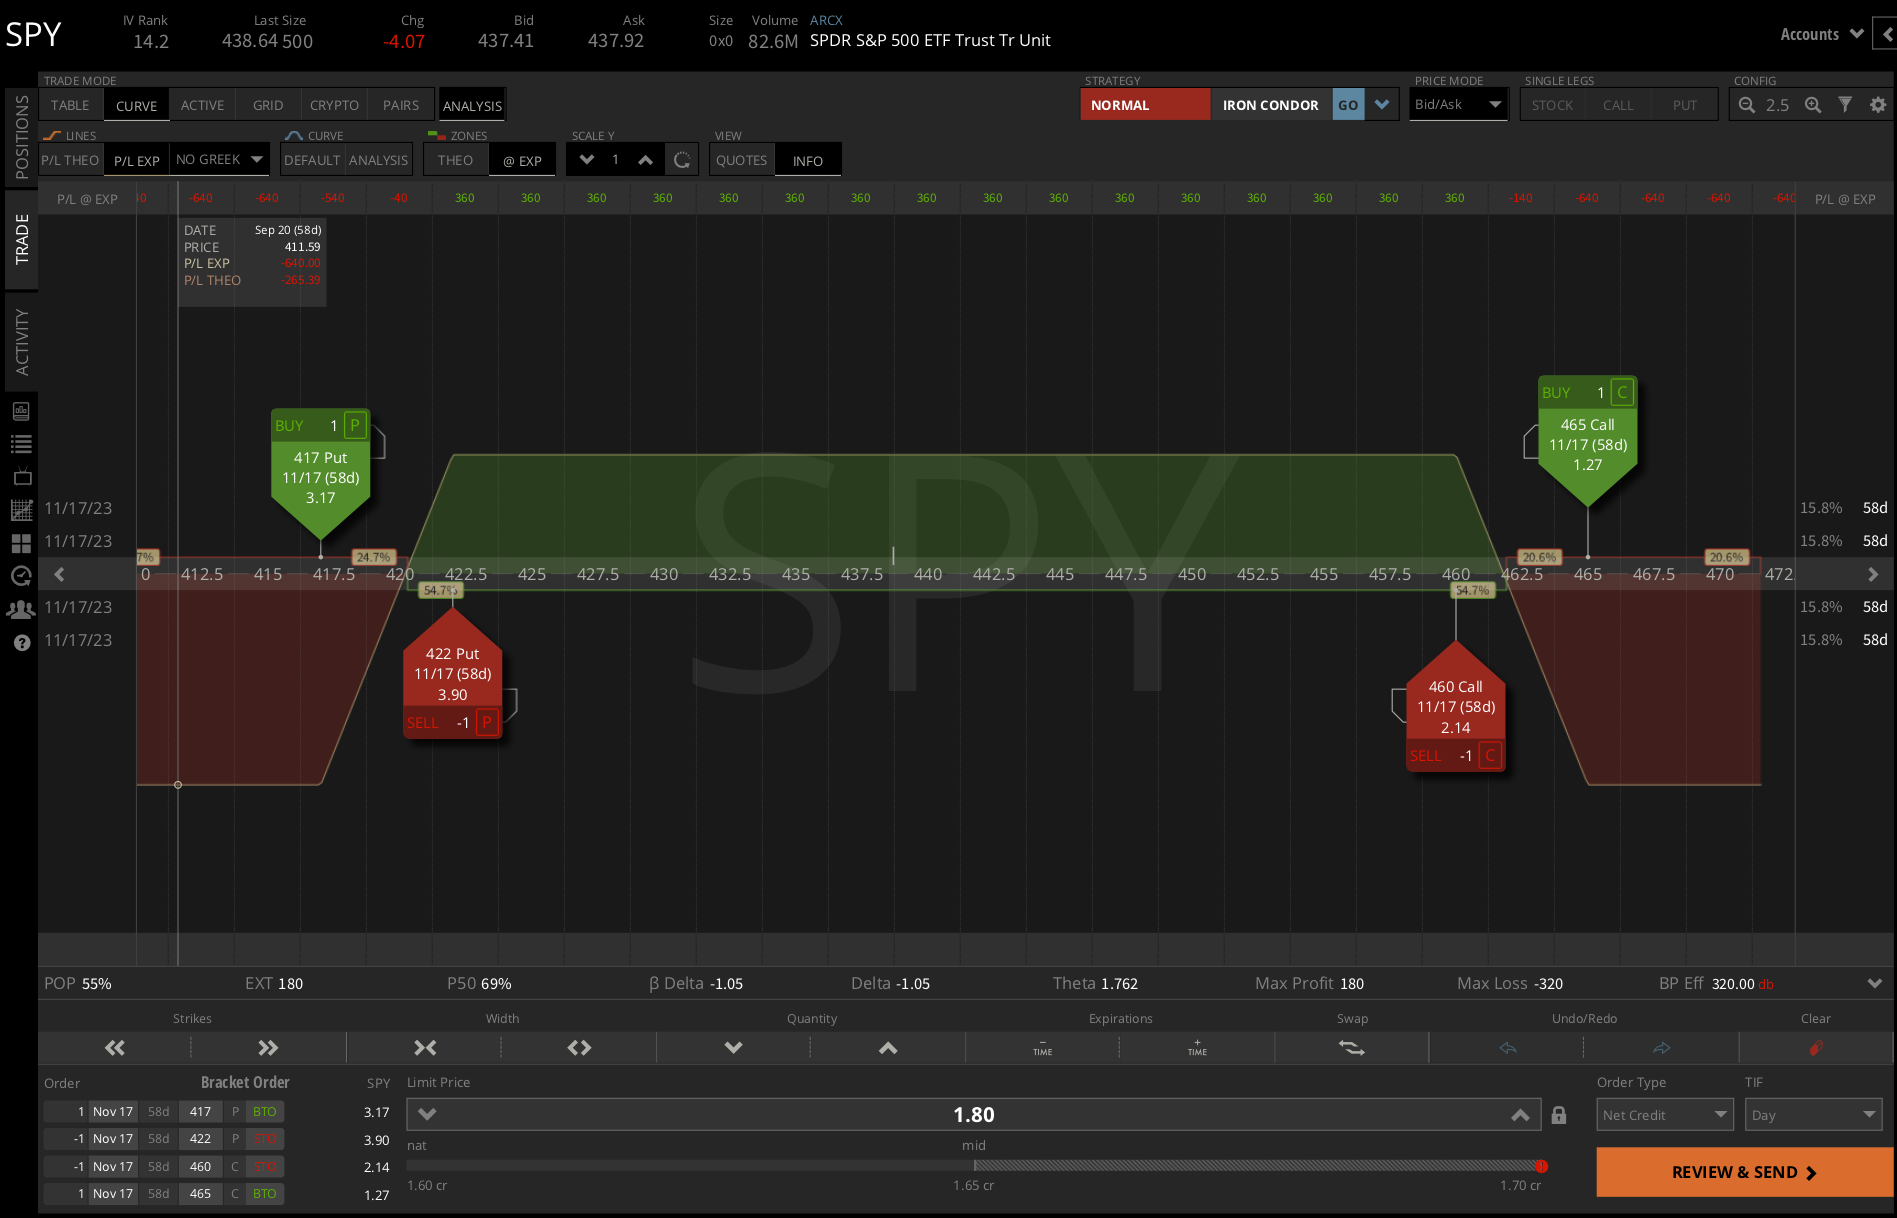Add a single PUT leg
Image resolution: width=1897 pixels, height=1218 pixels.
tap(1685, 105)
